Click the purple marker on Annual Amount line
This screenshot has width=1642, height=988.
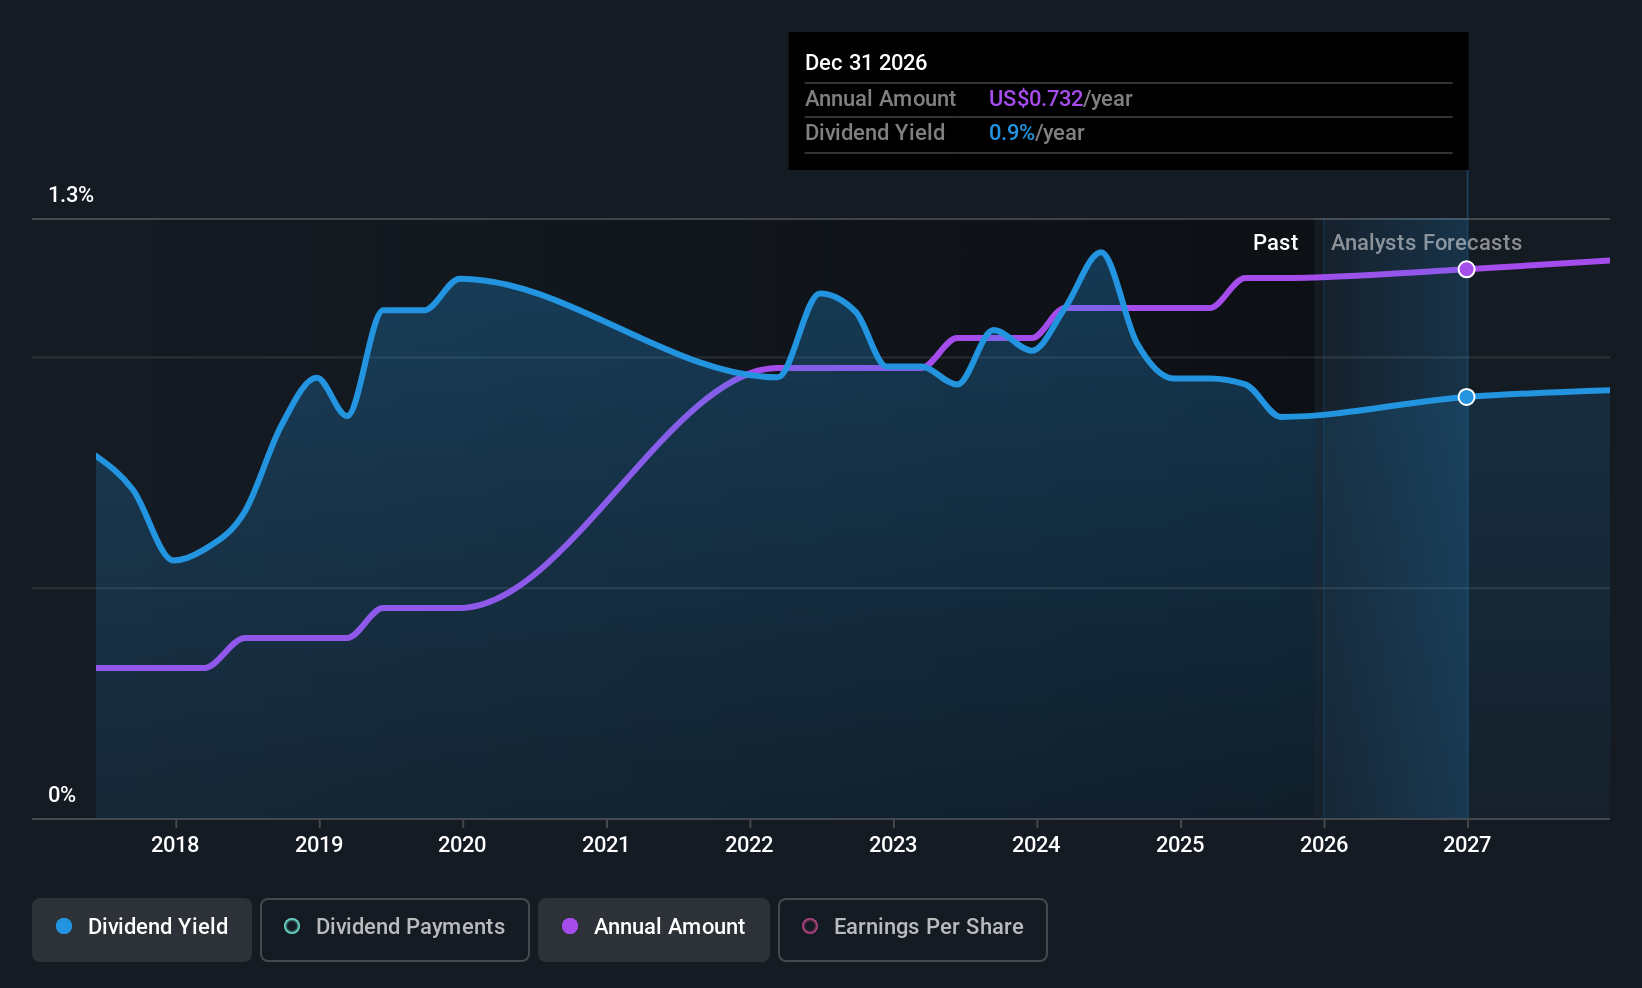click(x=1466, y=269)
